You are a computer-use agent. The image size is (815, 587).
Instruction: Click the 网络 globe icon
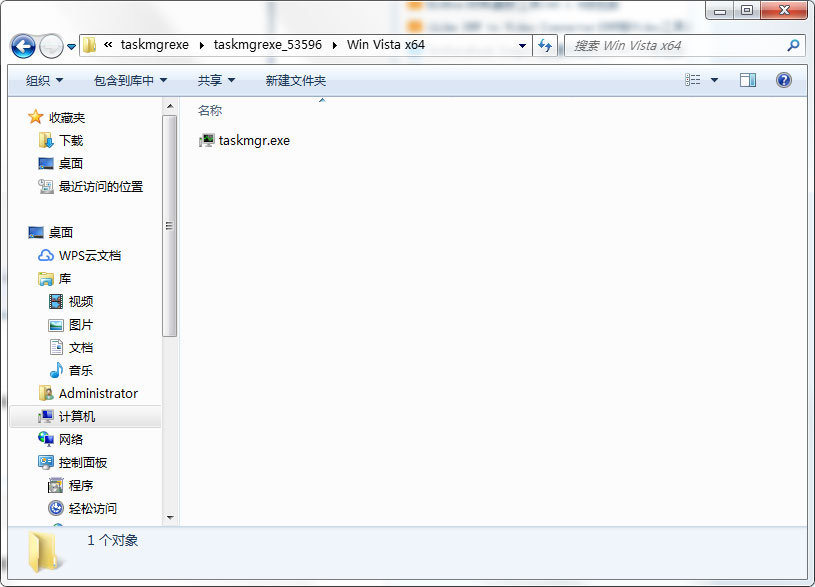coord(46,439)
